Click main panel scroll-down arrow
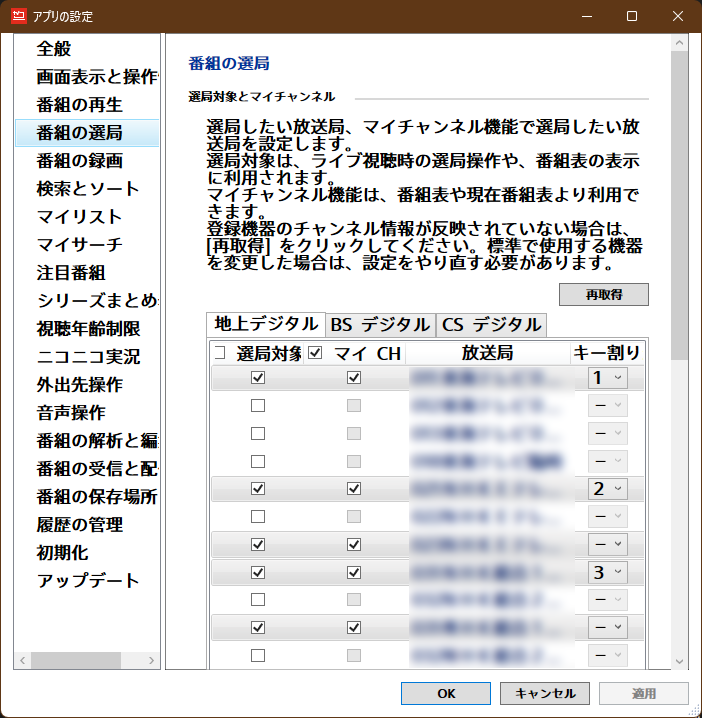The width and height of the screenshot is (702, 718). pyautogui.click(x=679, y=661)
